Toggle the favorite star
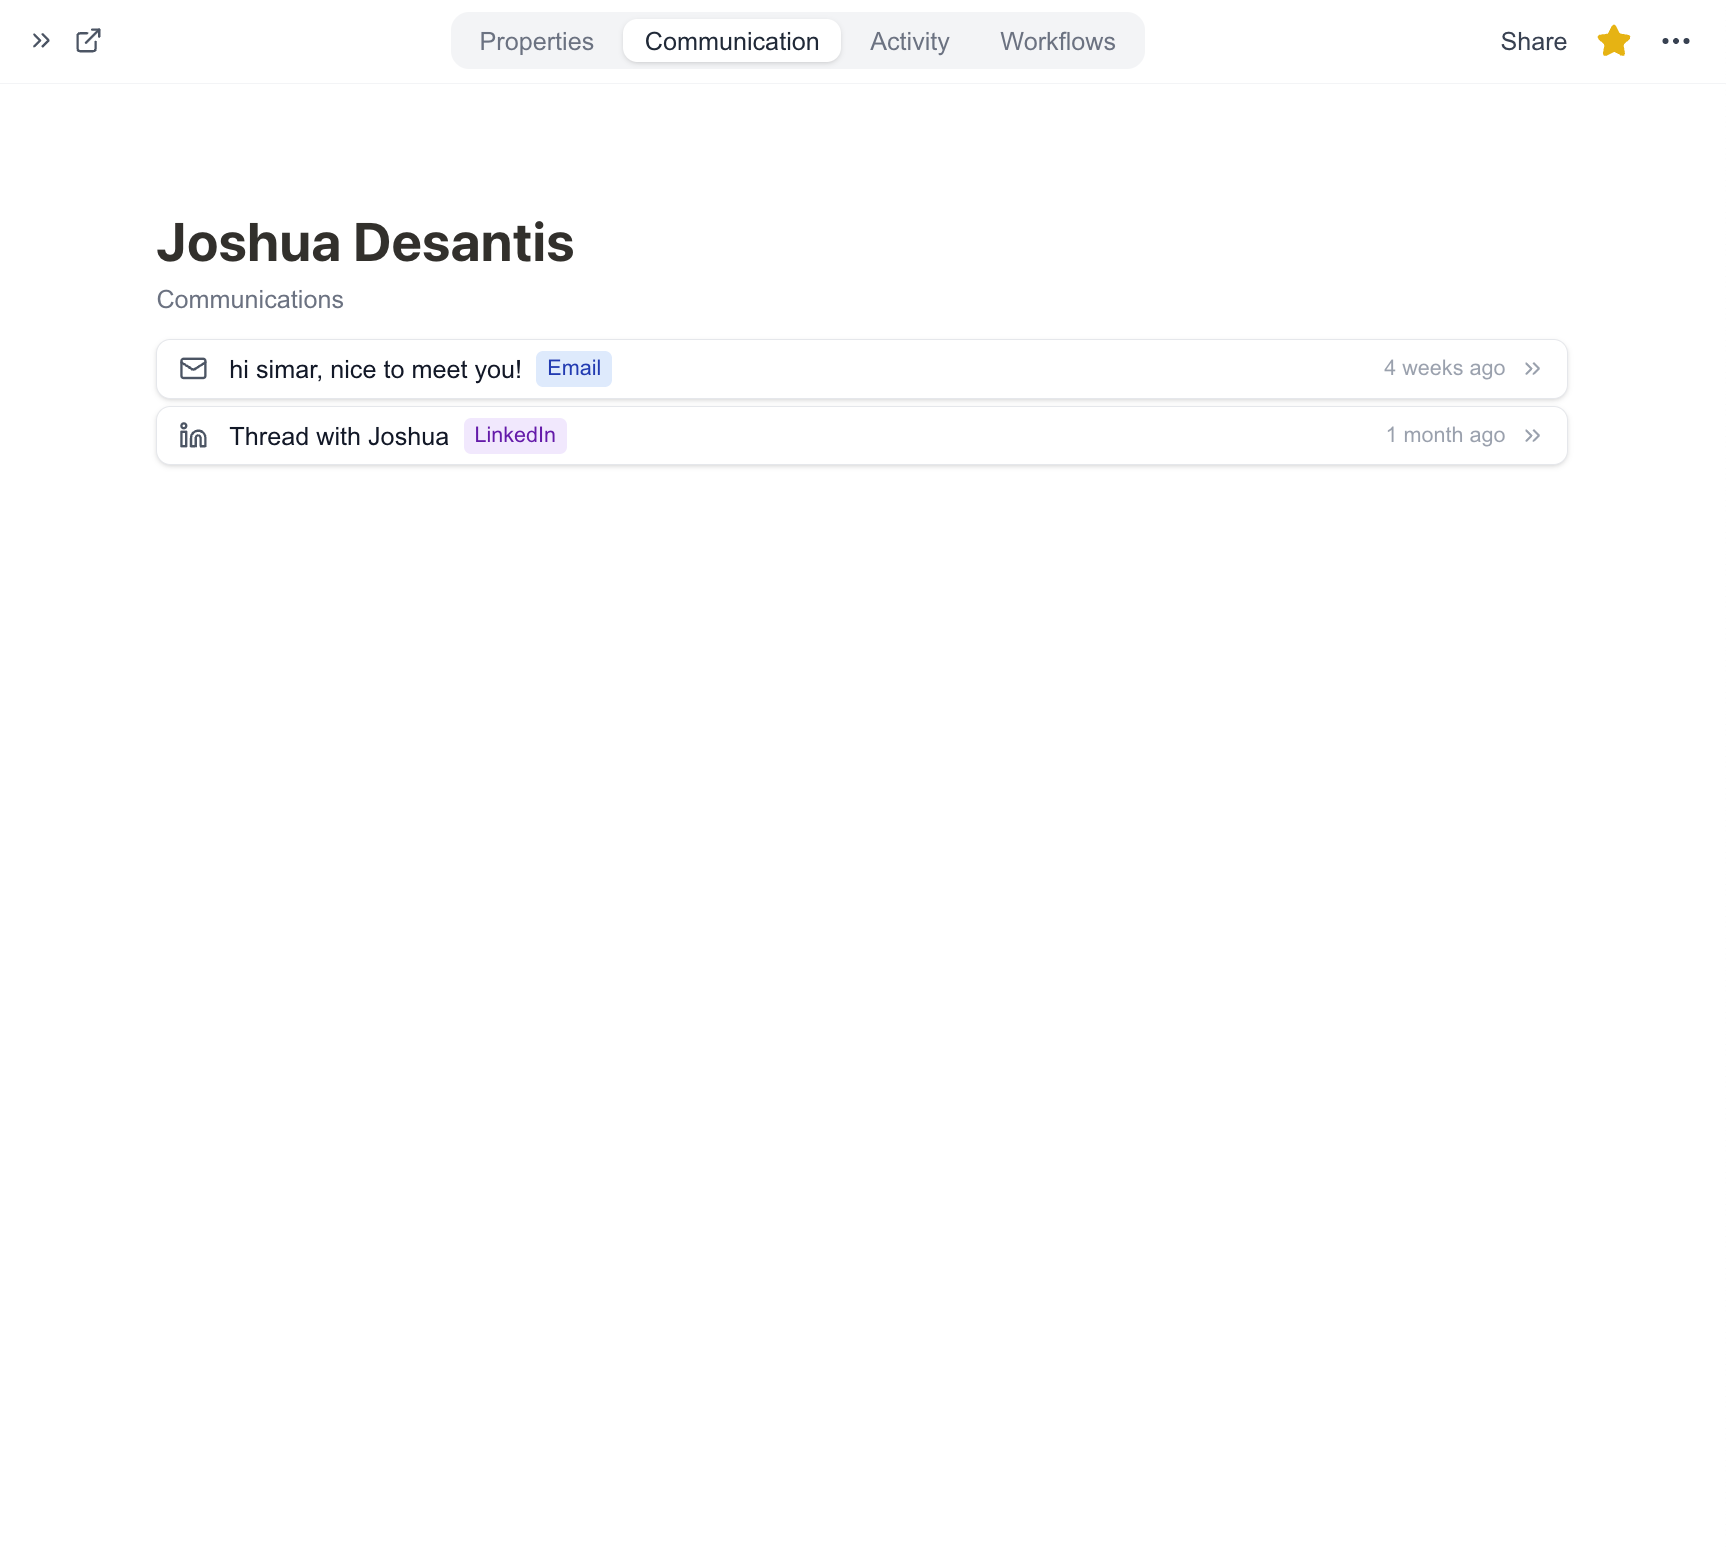Viewport: 1726px width, 1552px height. (x=1613, y=41)
